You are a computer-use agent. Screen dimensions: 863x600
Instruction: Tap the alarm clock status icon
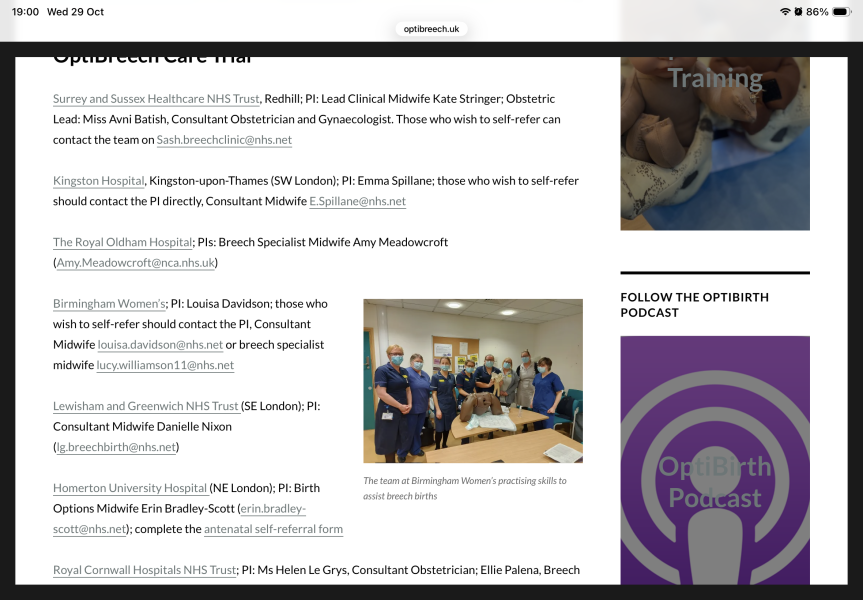798,12
